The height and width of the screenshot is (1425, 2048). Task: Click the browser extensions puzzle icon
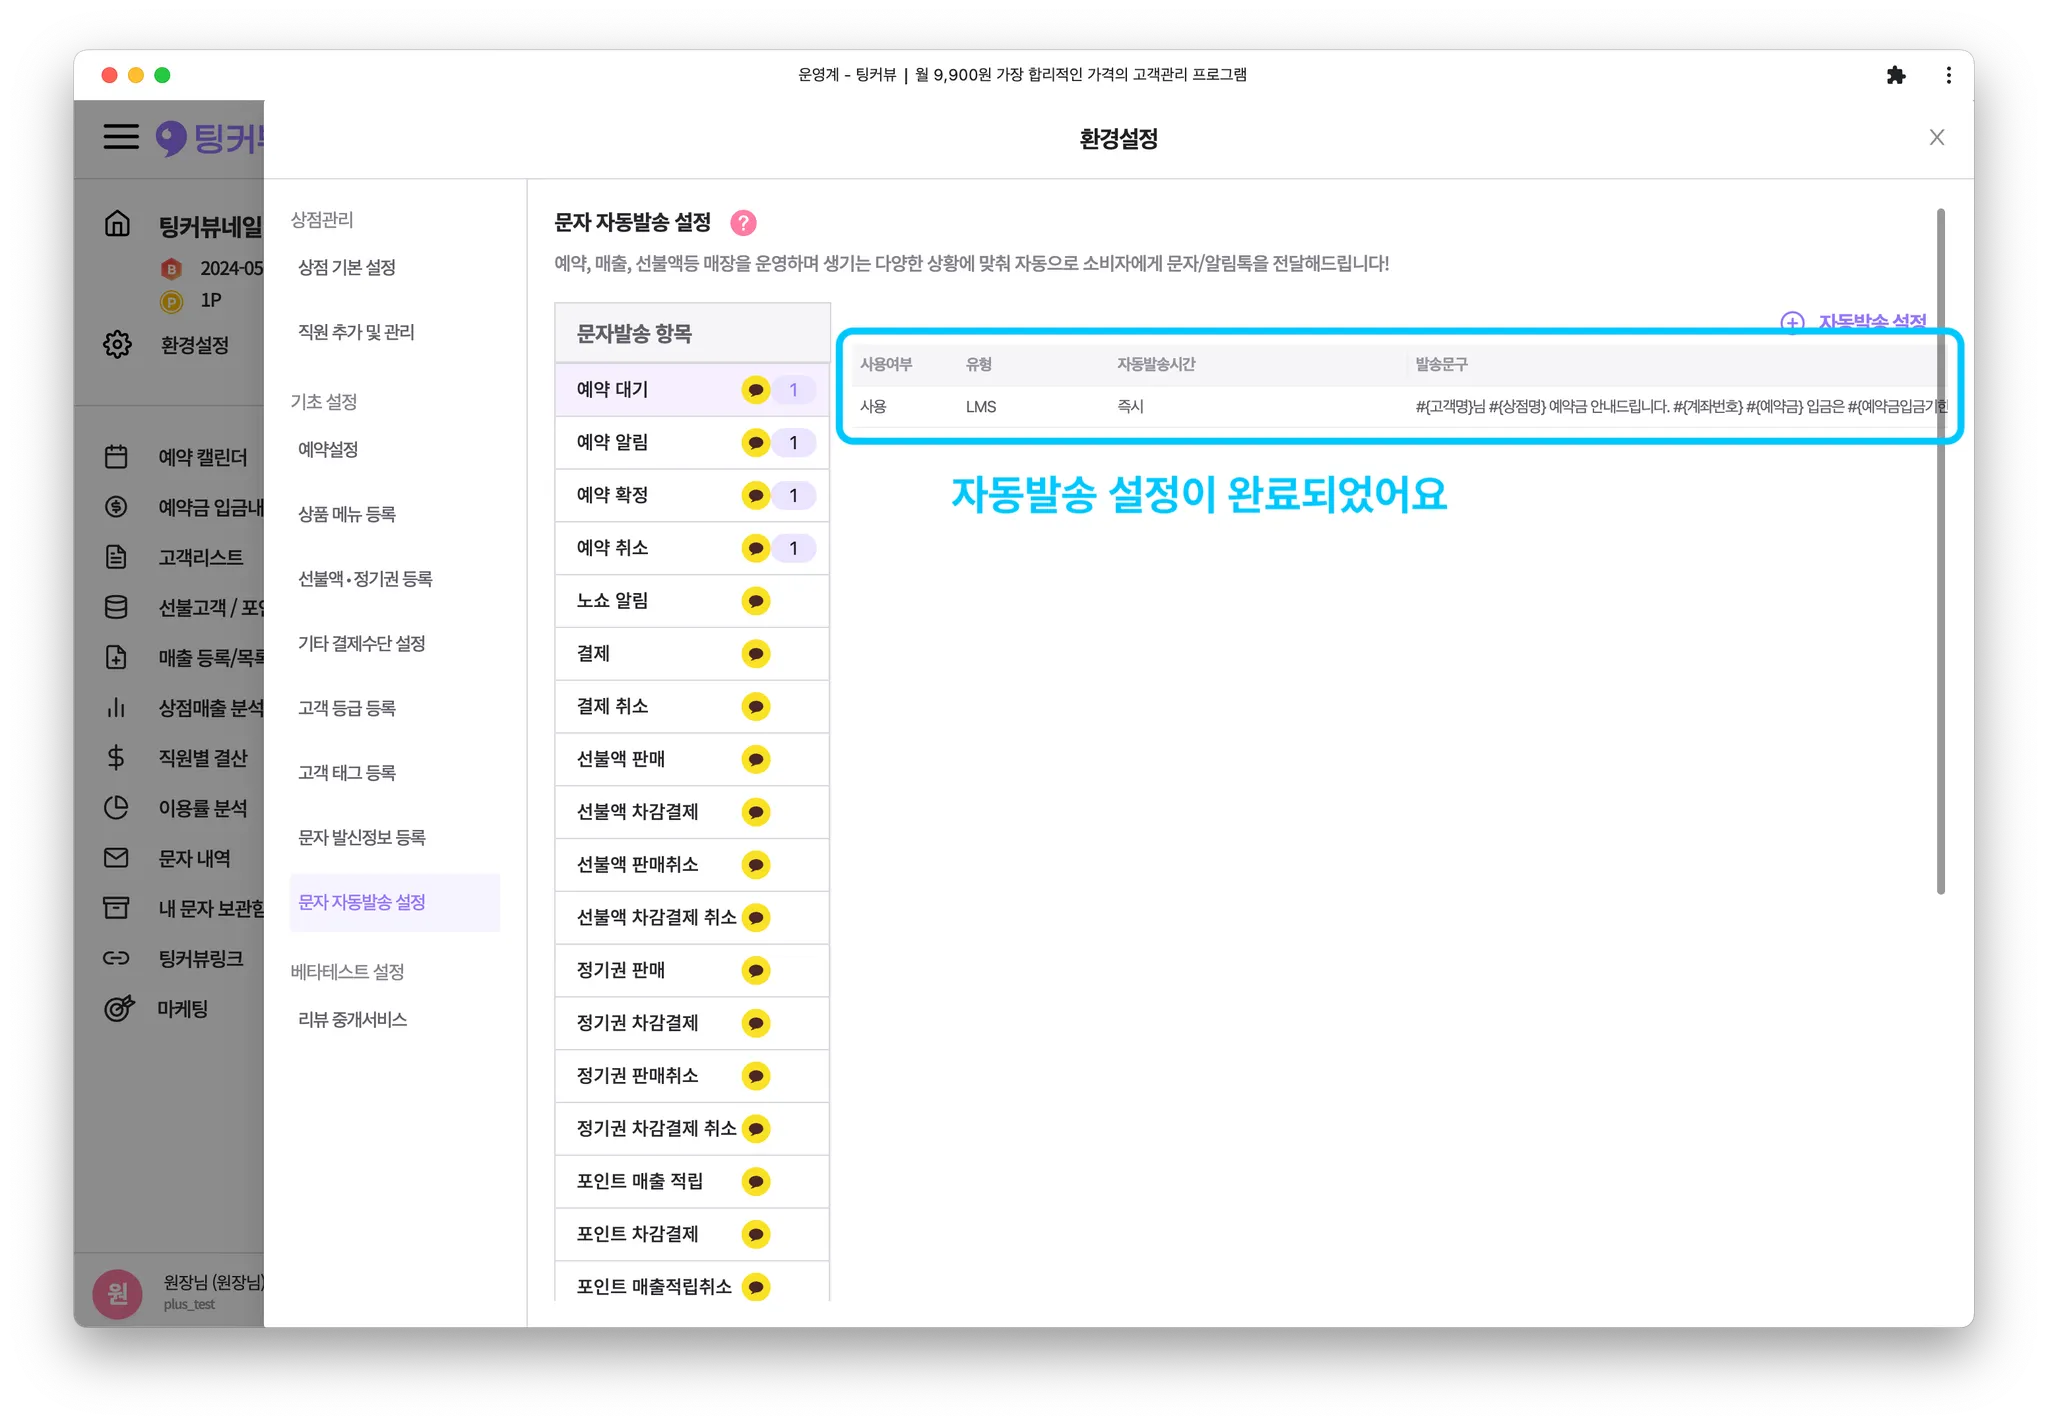click(1895, 75)
